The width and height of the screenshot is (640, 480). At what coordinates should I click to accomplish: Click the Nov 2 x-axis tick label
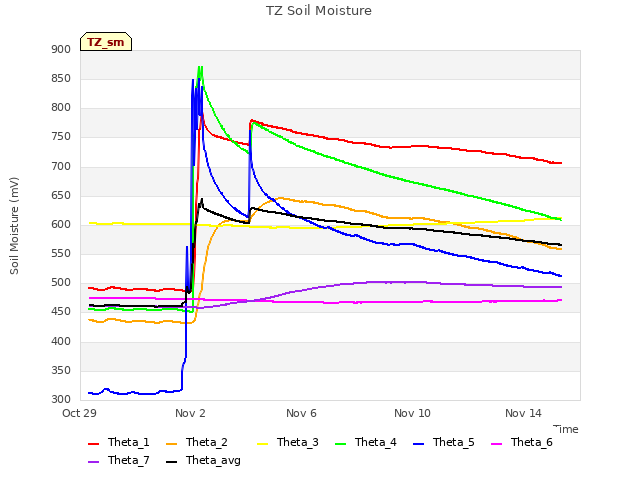tap(190, 413)
